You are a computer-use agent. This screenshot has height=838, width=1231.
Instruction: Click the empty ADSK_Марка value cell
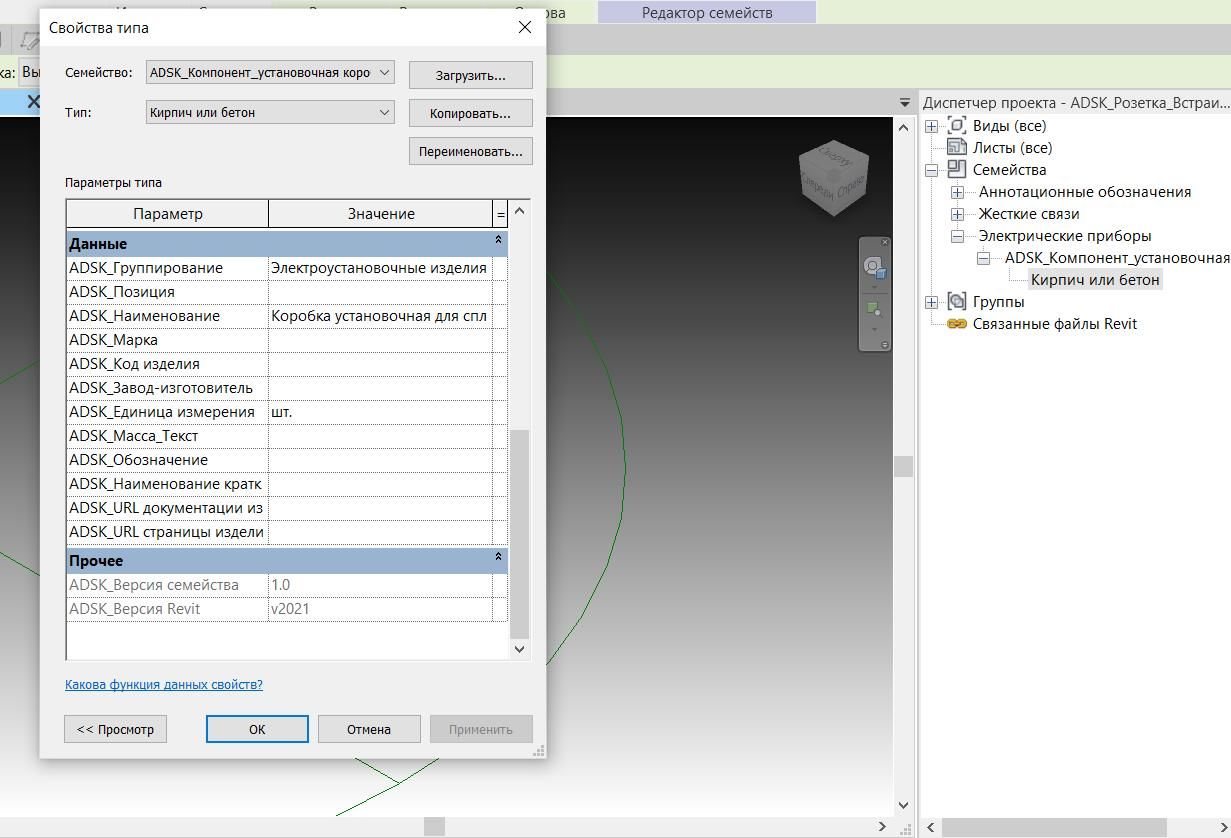pyautogui.click(x=381, y=340)
